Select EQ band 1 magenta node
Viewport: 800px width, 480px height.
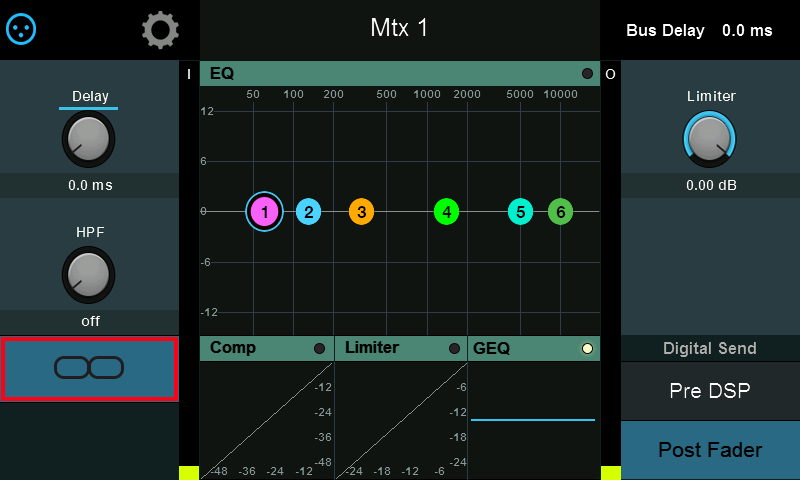click(264, 212)
